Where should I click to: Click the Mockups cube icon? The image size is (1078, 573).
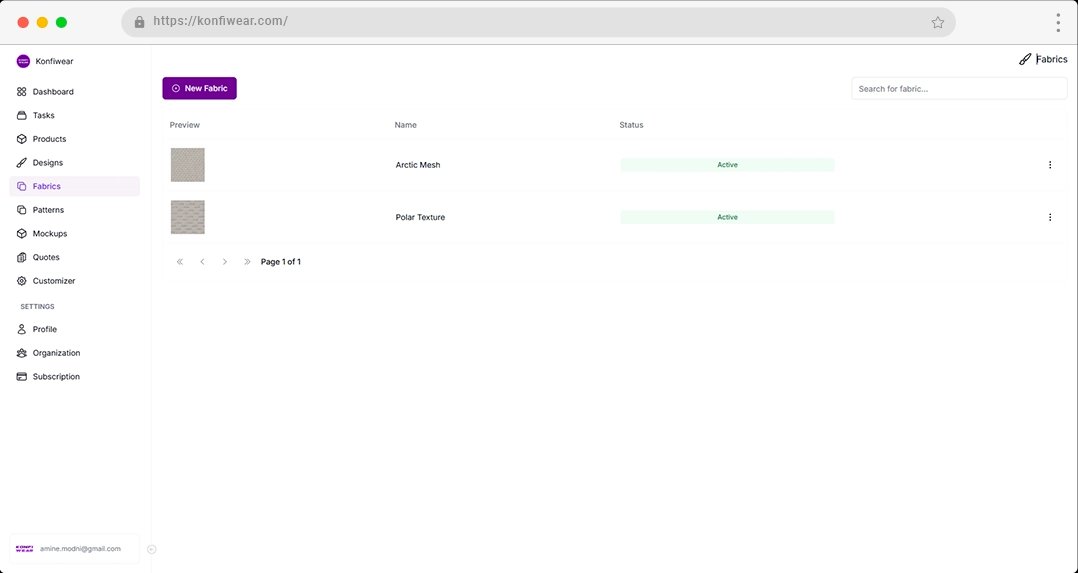point(22,234)
